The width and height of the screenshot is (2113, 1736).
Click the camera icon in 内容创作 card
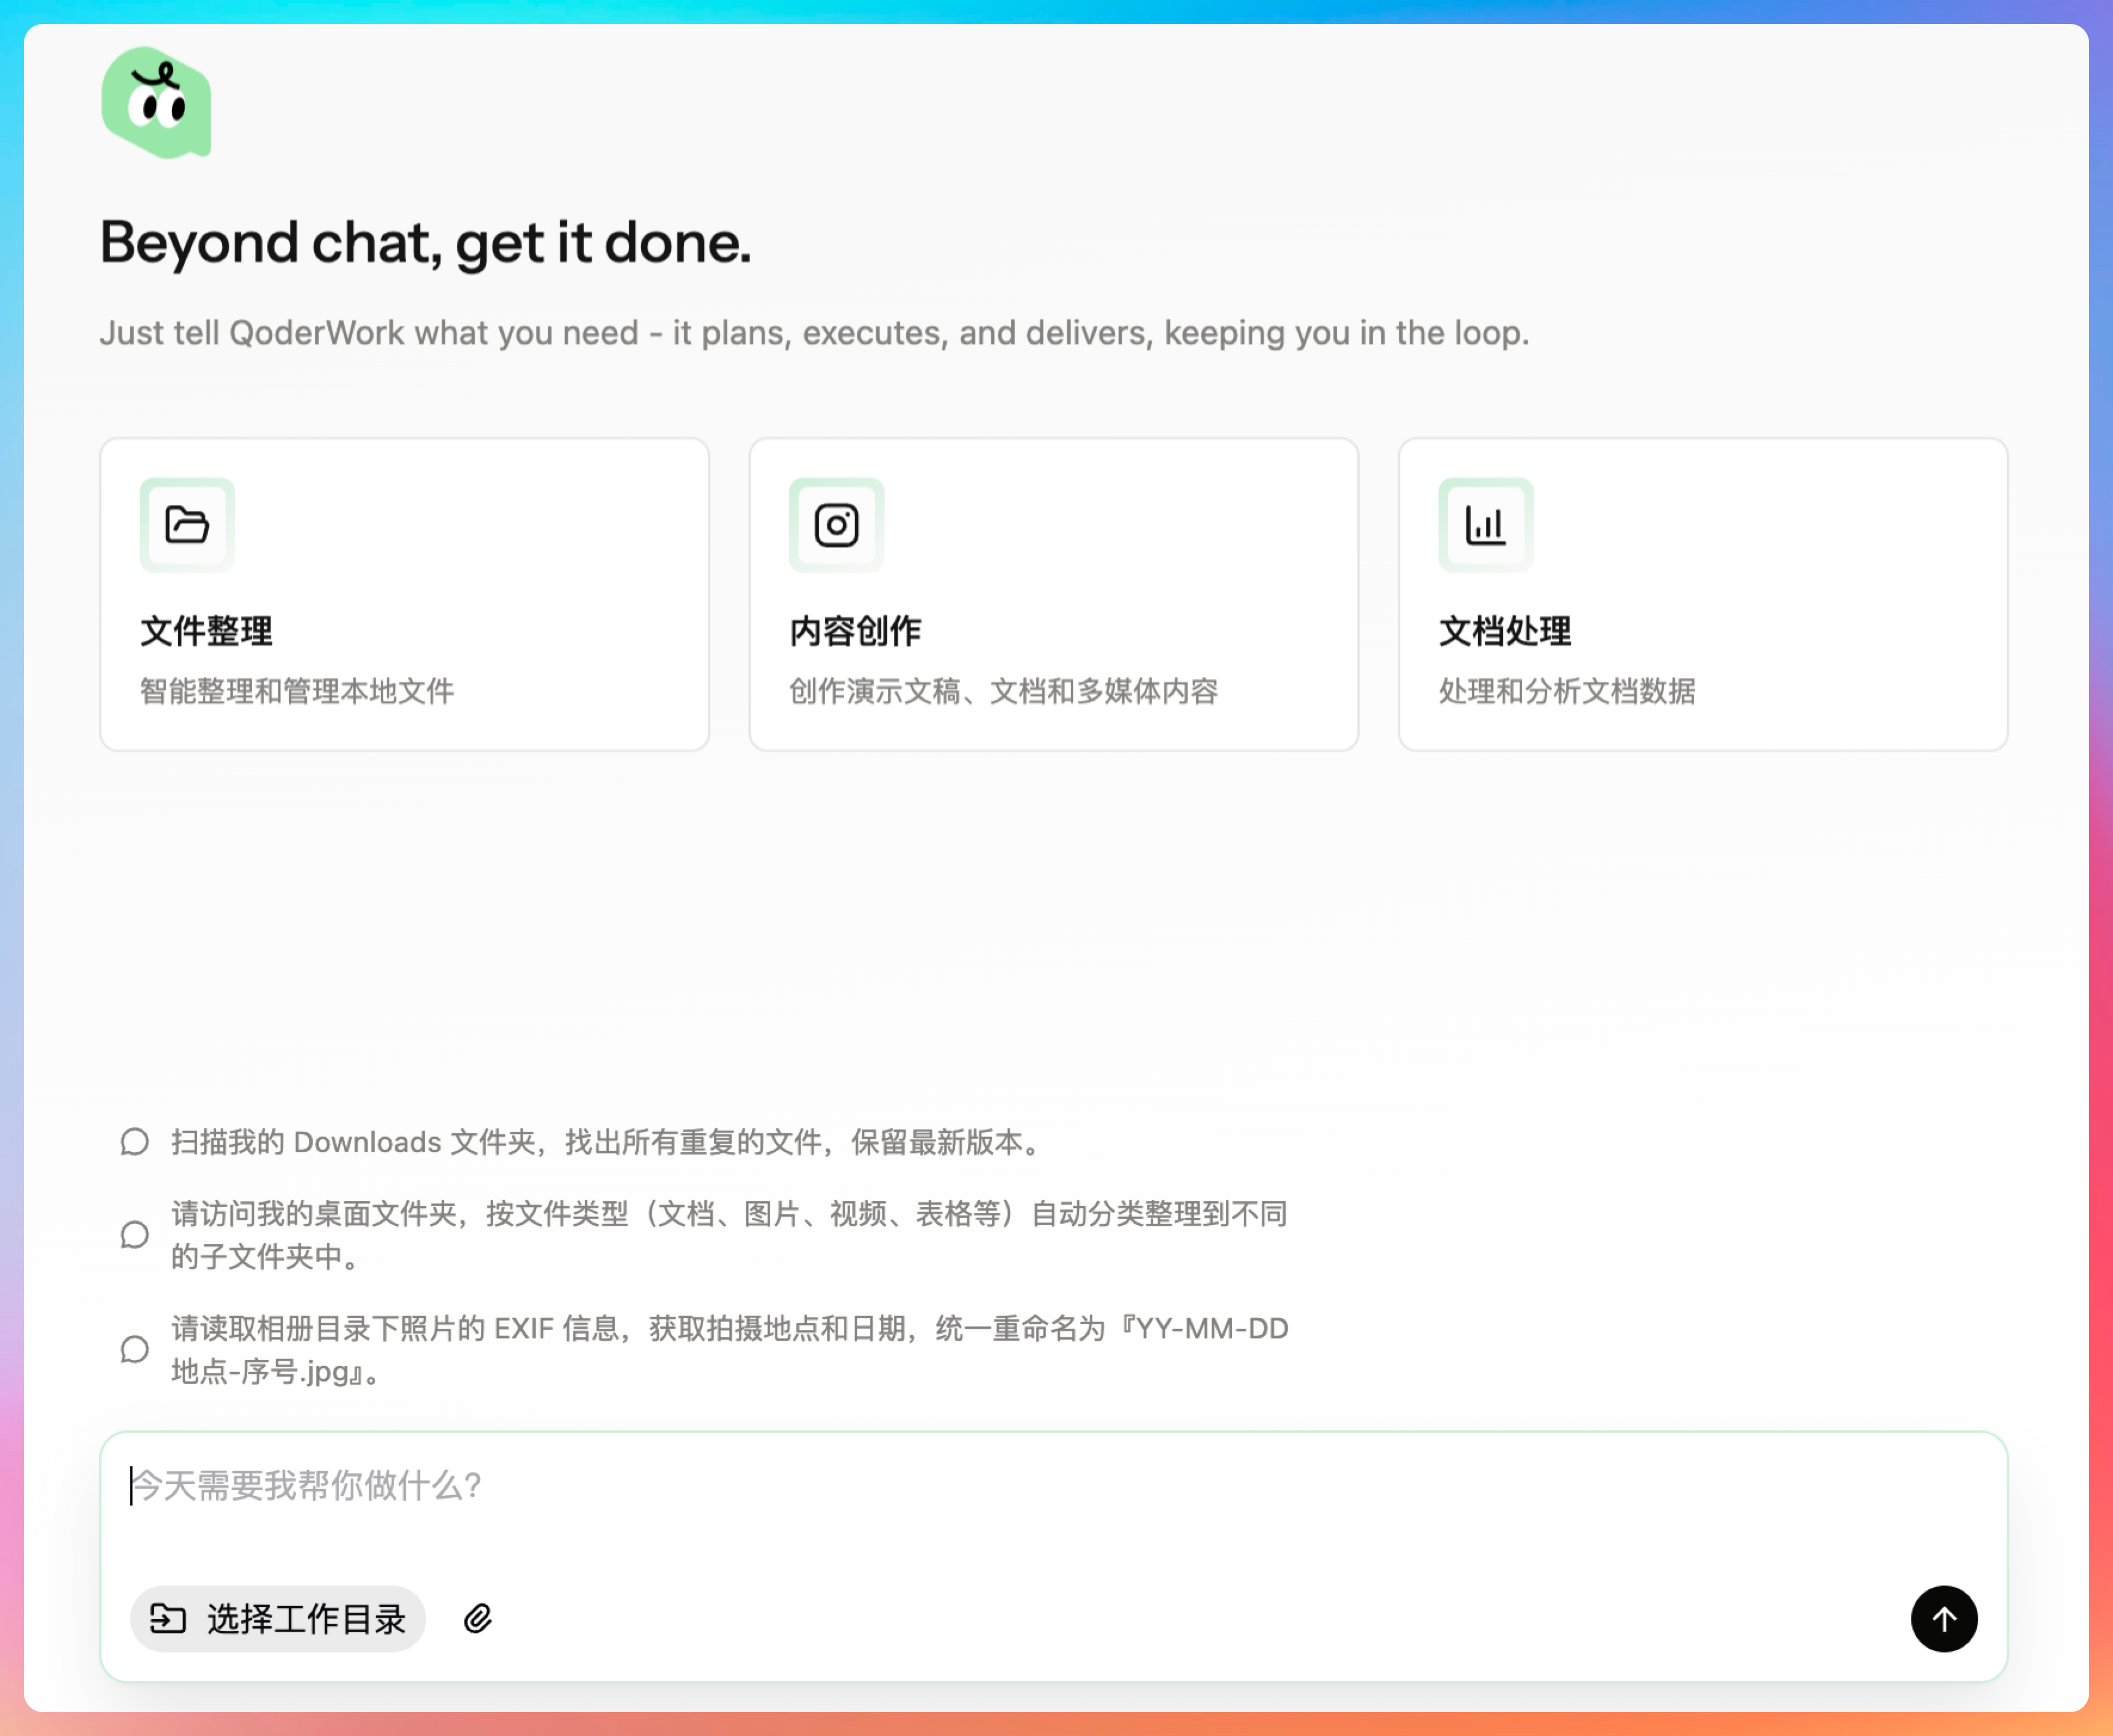click(x=836, y=525)
